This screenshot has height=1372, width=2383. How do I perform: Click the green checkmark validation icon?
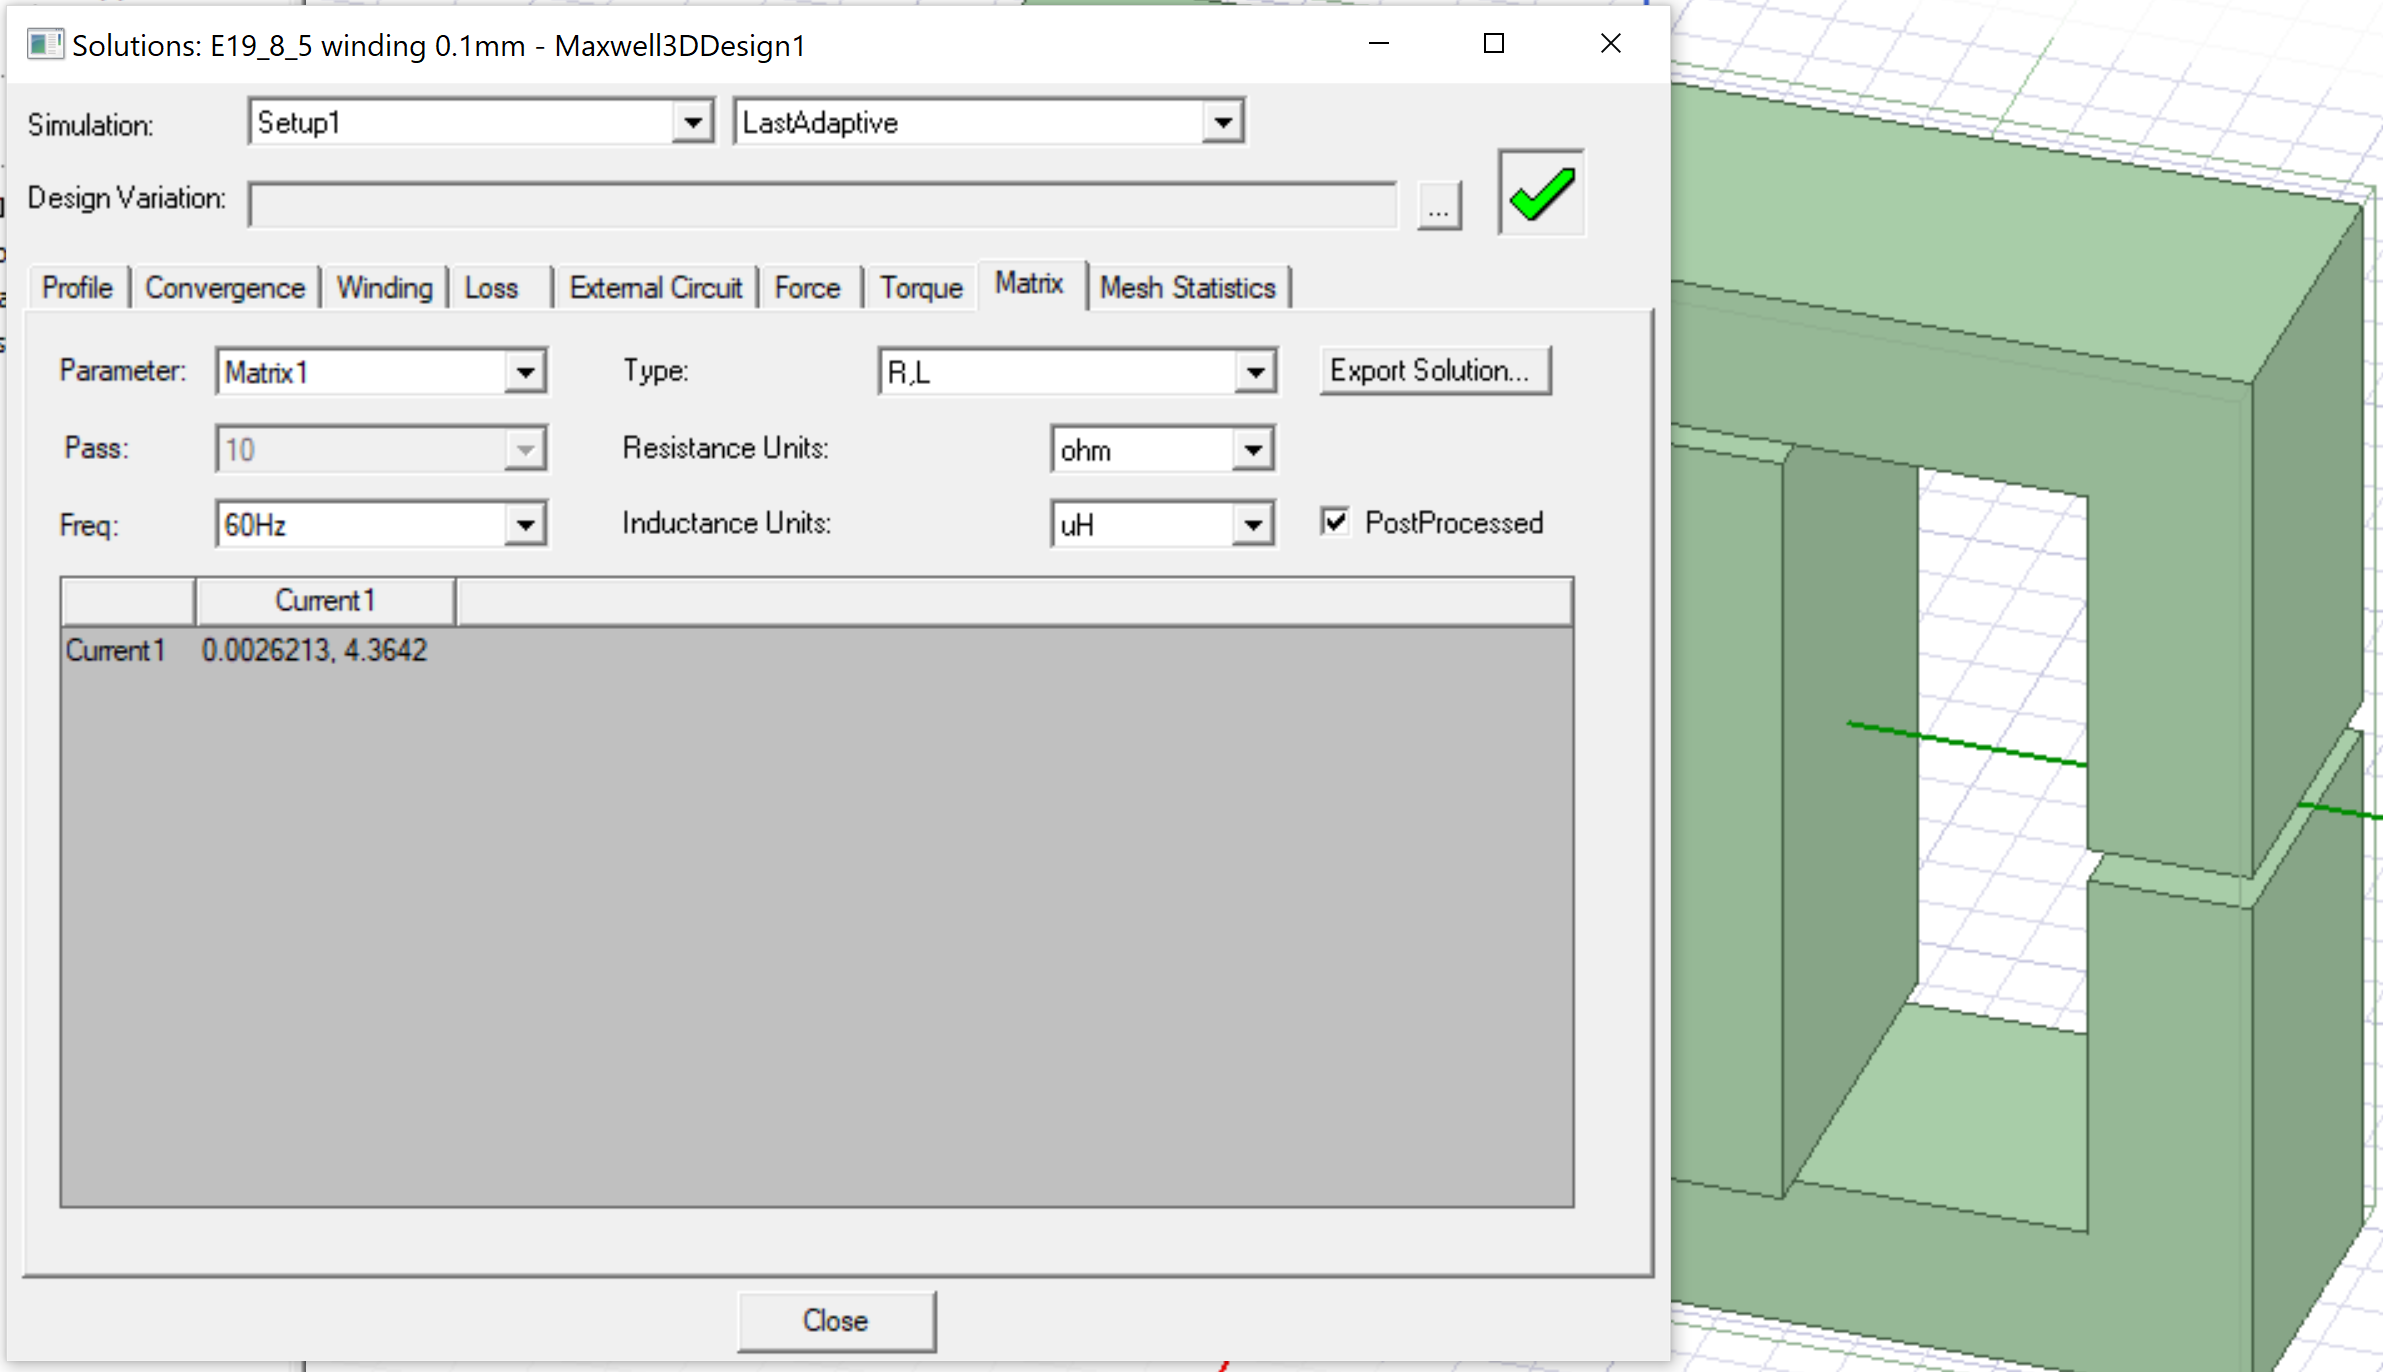pos(1541,193)
